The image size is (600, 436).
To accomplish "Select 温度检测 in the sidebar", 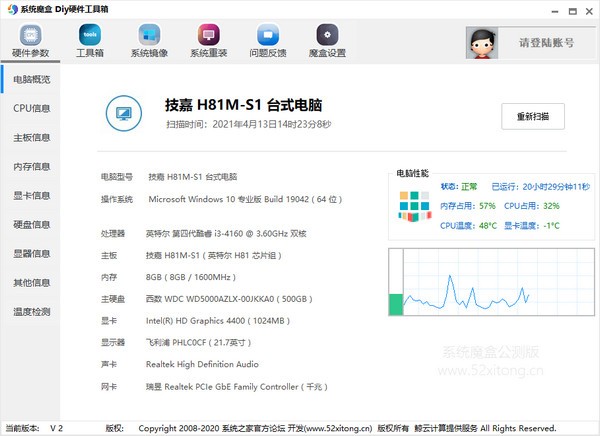I will [x=32, y=312].
